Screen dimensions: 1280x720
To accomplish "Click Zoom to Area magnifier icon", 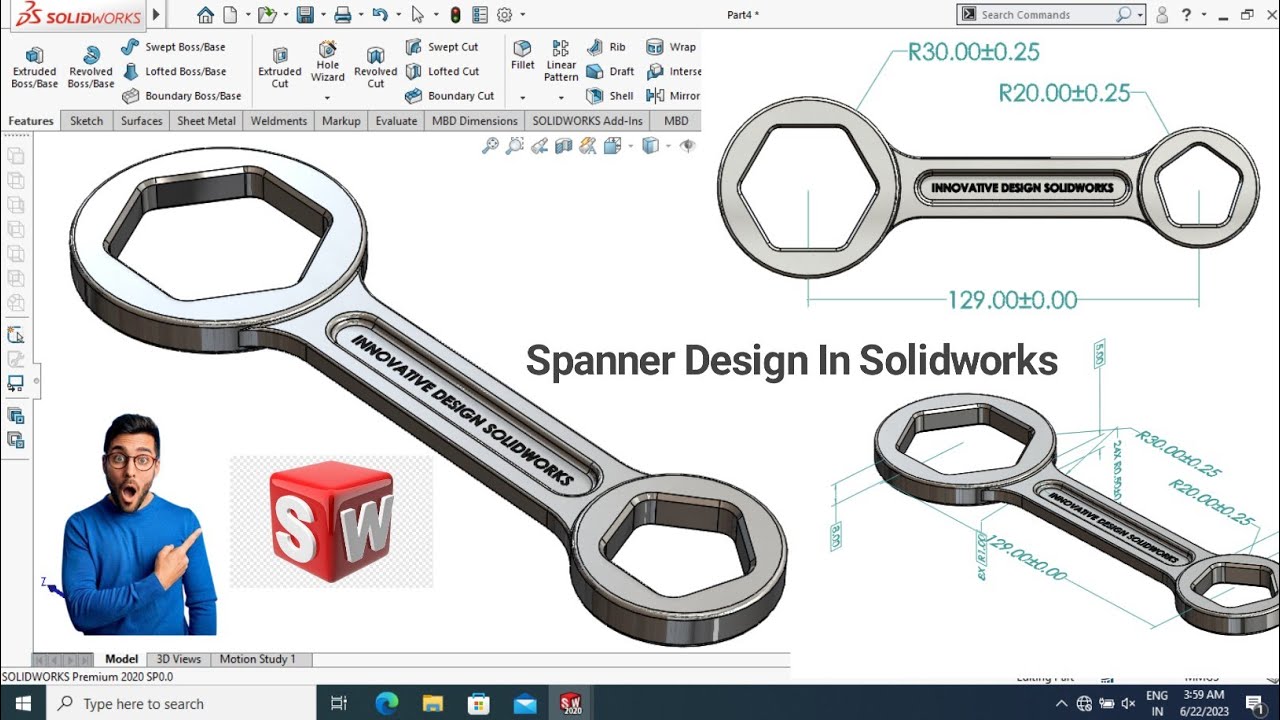I will (x=514, y=146).
